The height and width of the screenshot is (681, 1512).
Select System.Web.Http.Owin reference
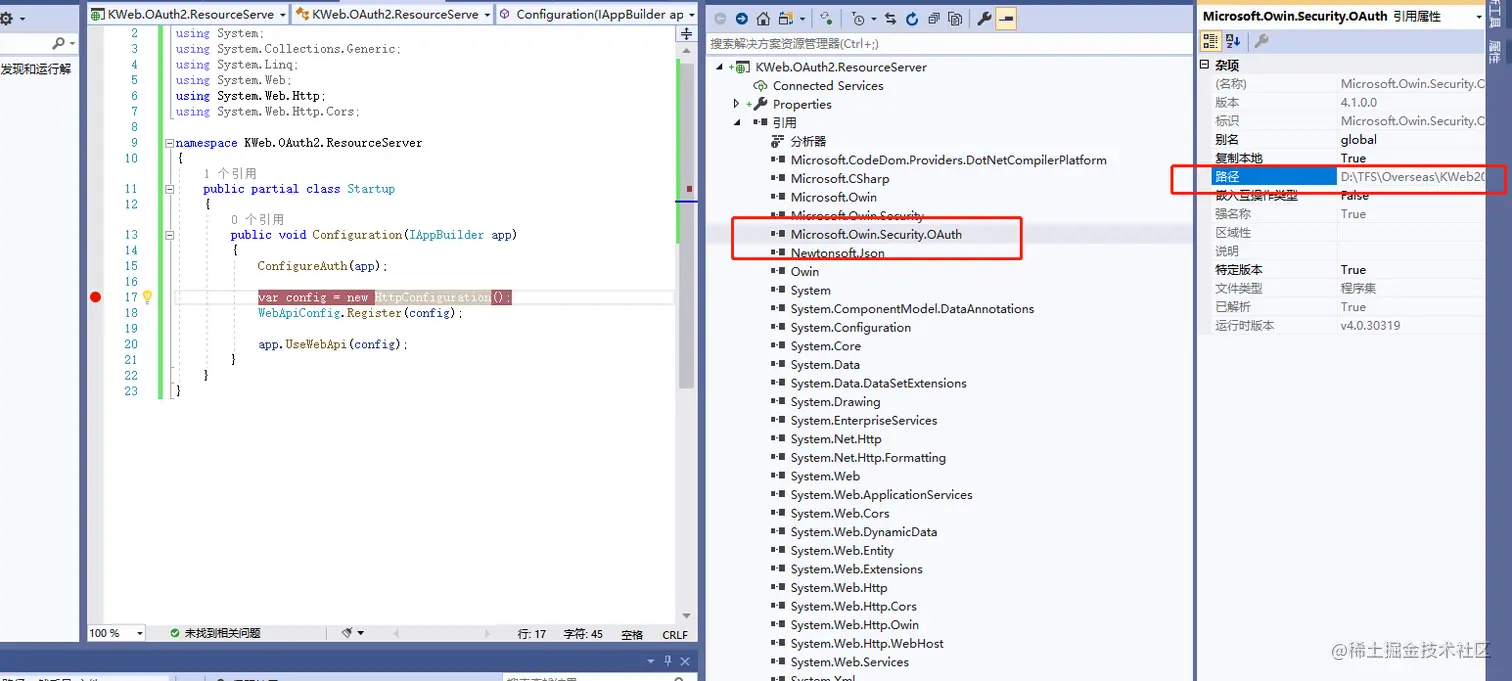pyautogui.click(x=854, y=625)
